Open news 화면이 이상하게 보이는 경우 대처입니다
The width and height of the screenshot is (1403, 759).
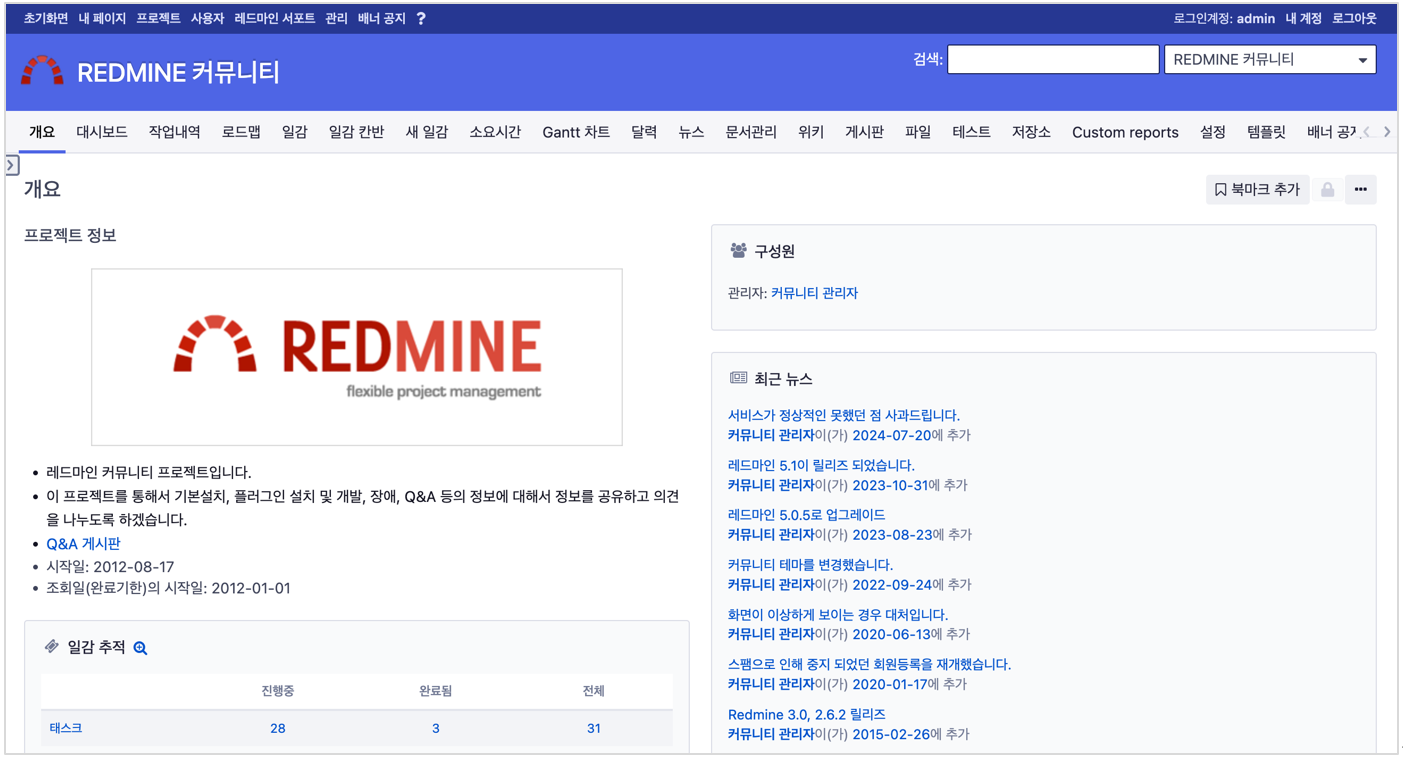click(838, 615)
